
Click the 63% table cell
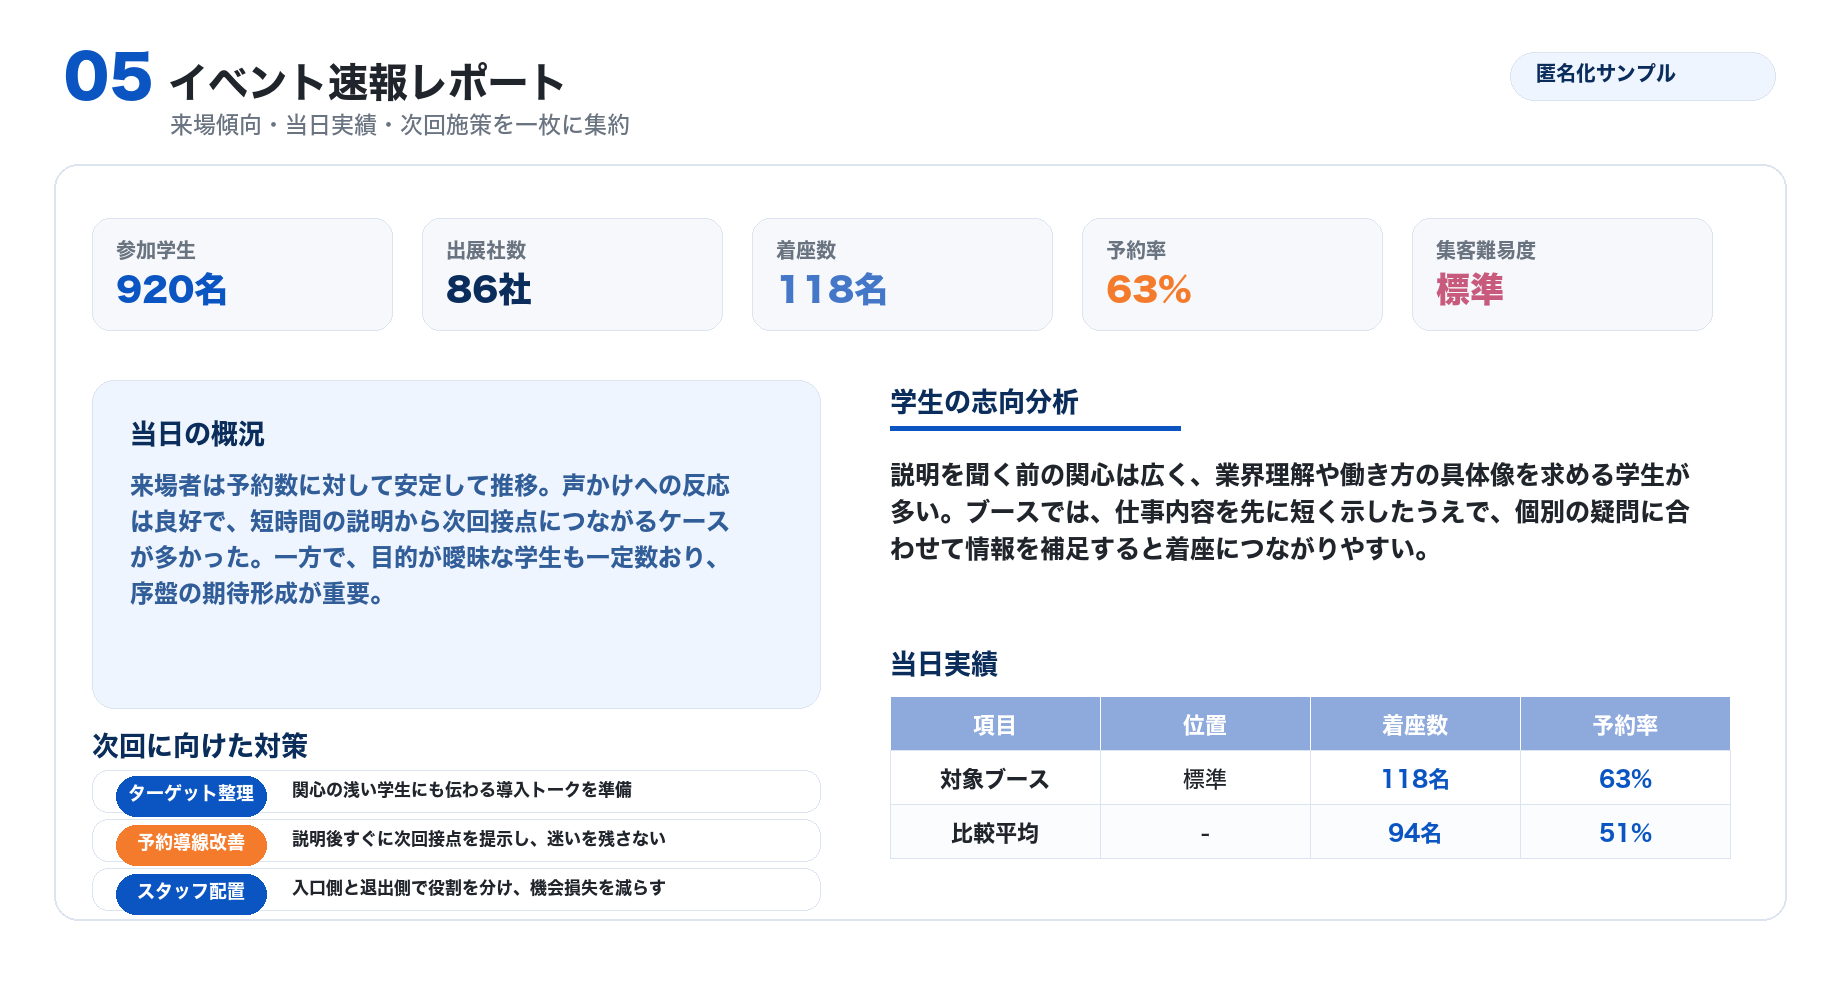pos(1625,778)
